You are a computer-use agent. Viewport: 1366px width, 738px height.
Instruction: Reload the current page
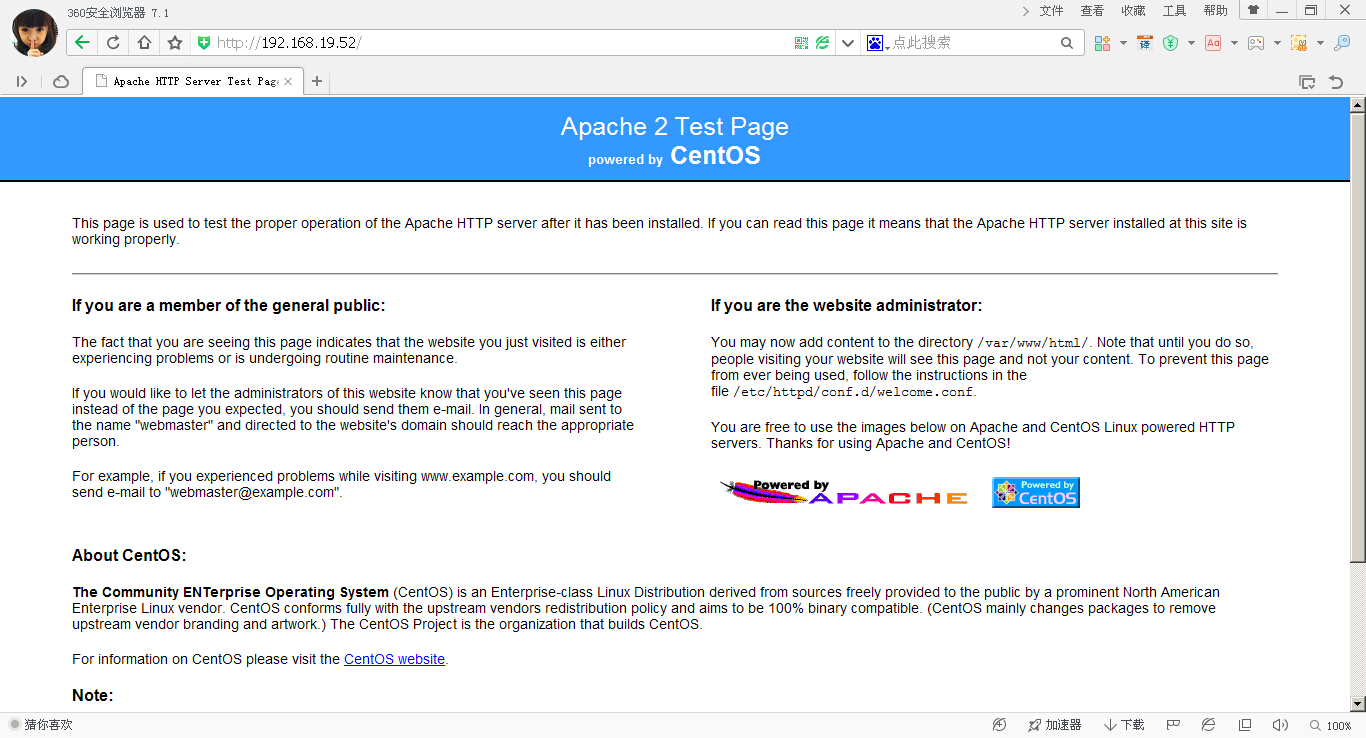113,42
